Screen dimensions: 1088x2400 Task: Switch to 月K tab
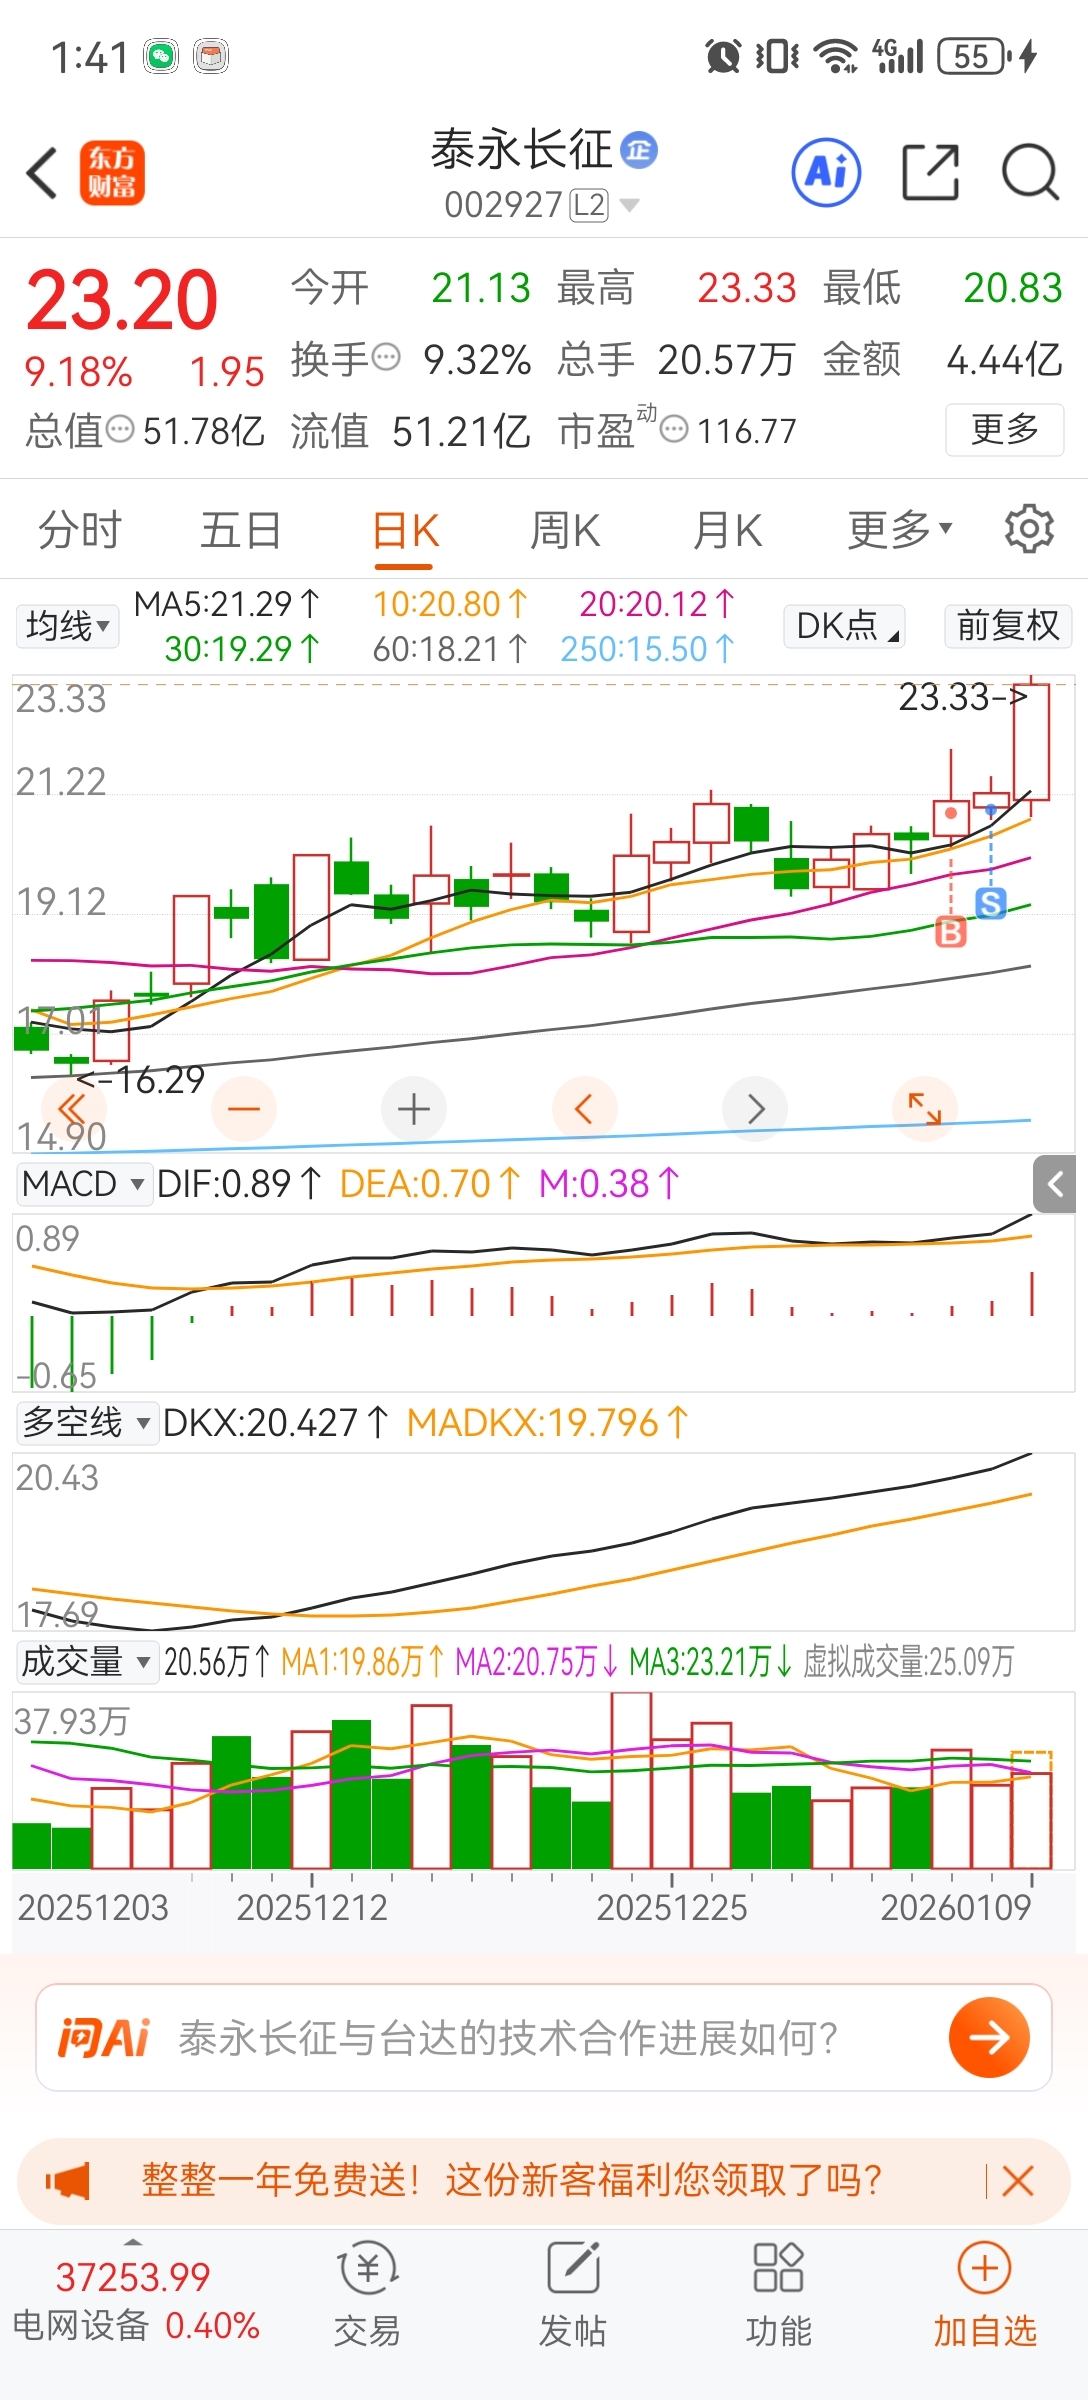pyautogui.click(x=728, y=529)
